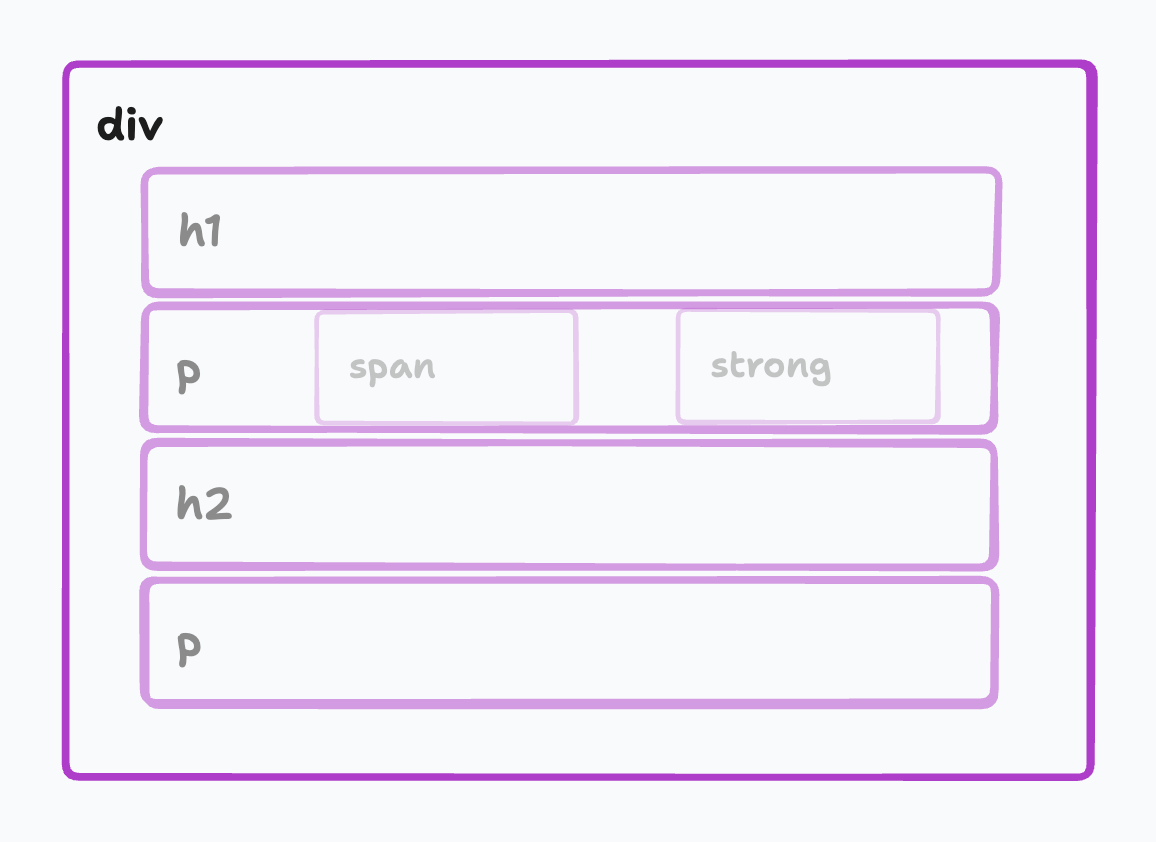The width and height of the screenshot is (1156, 842).
Task: Click the right border of the strong box
Action: [937, 366]
